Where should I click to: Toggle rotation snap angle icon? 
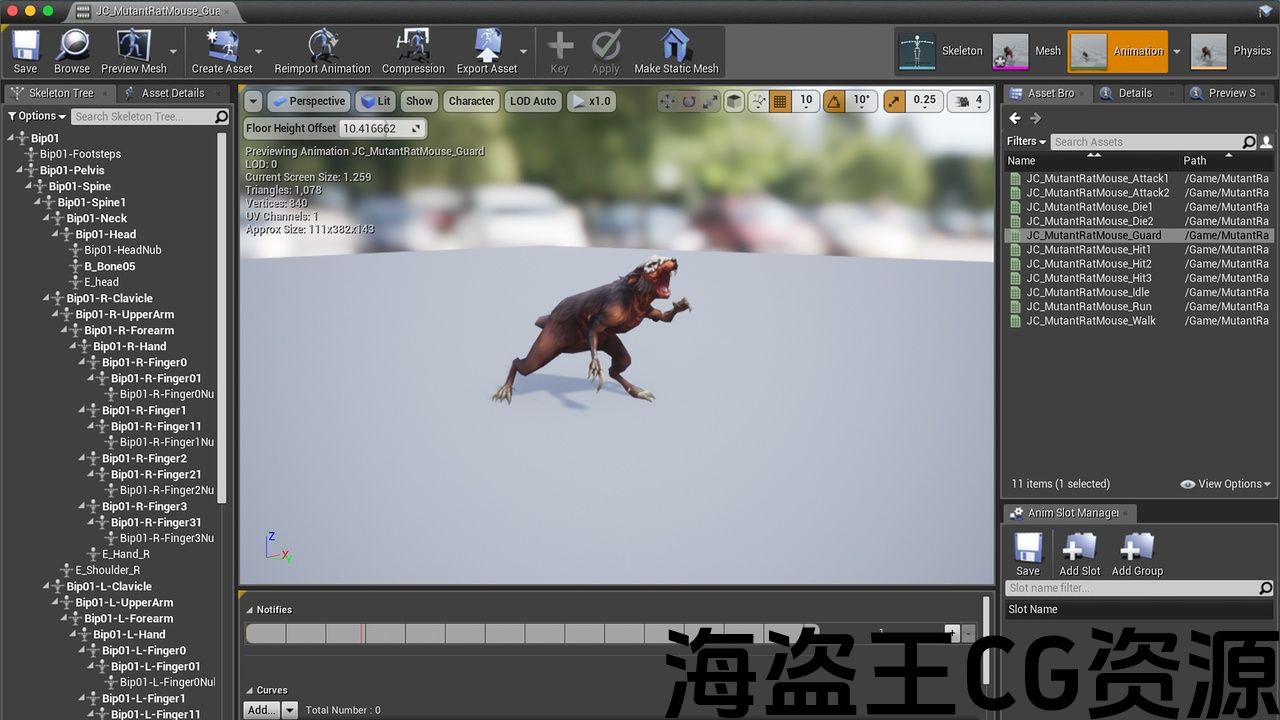tap(834, 101)
